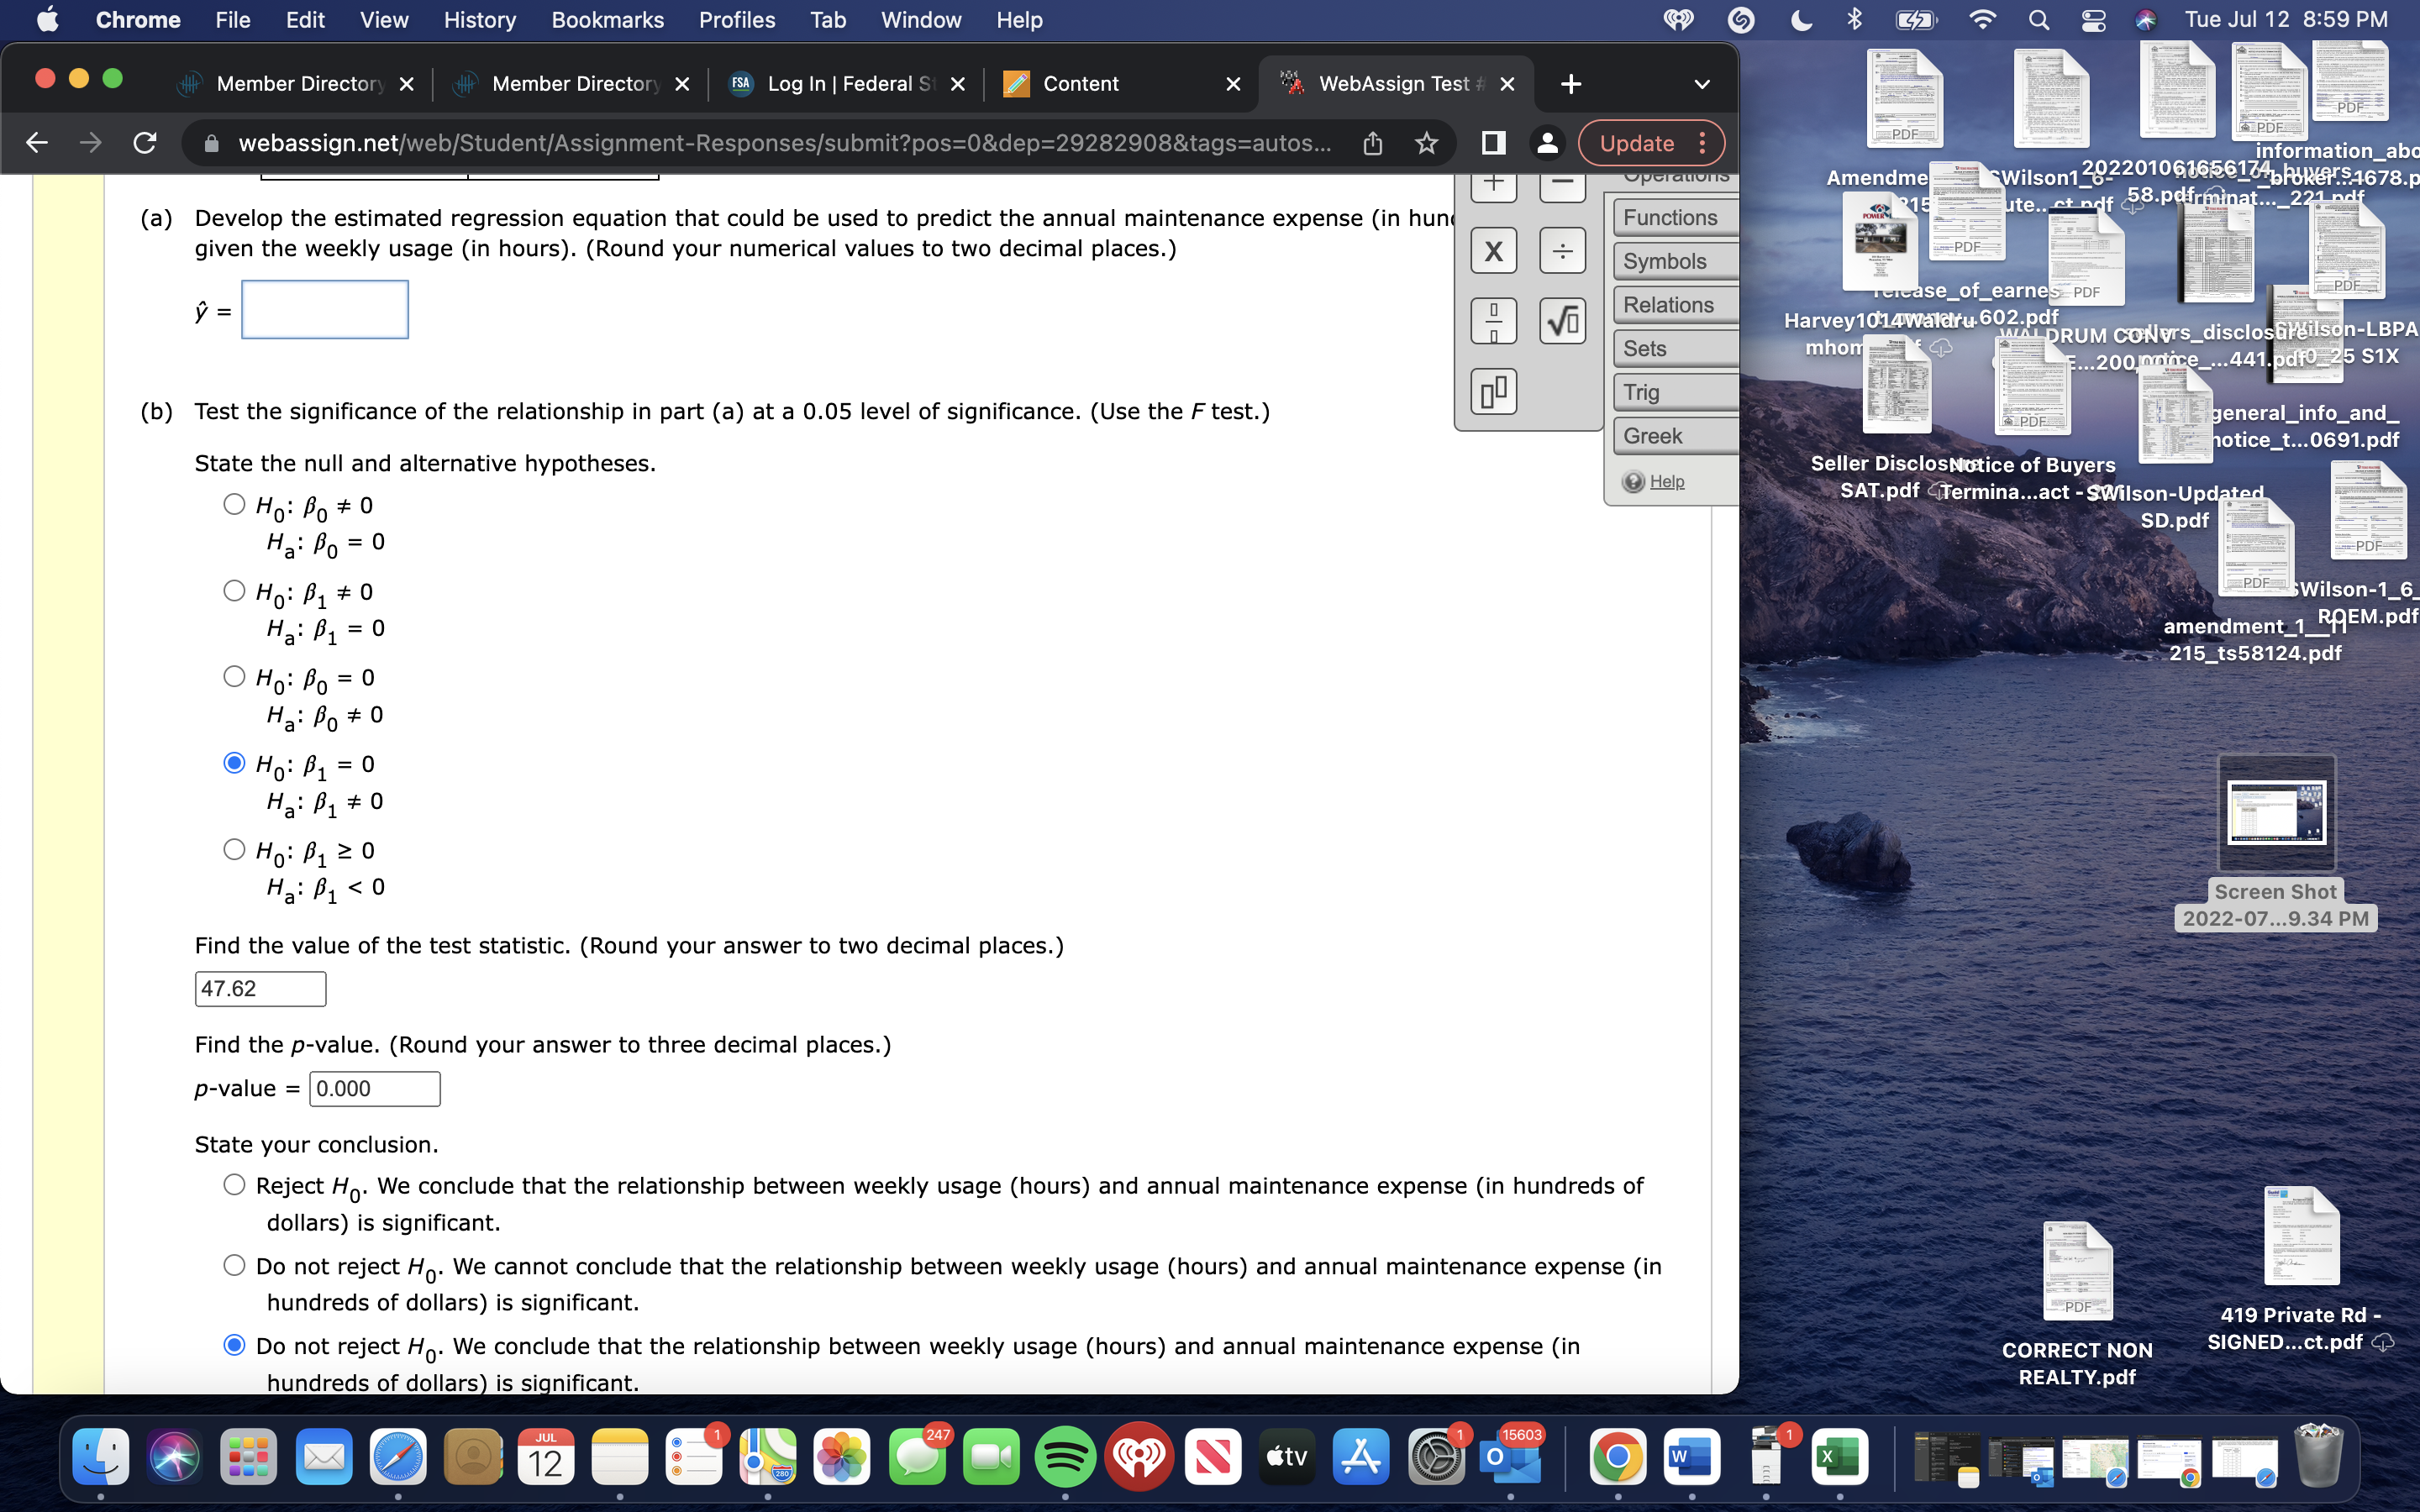The width and height of the screenshot is (2420, 1512).
Task: Click the multiplication icon in the operations palette
Action: coord(1494,250)
